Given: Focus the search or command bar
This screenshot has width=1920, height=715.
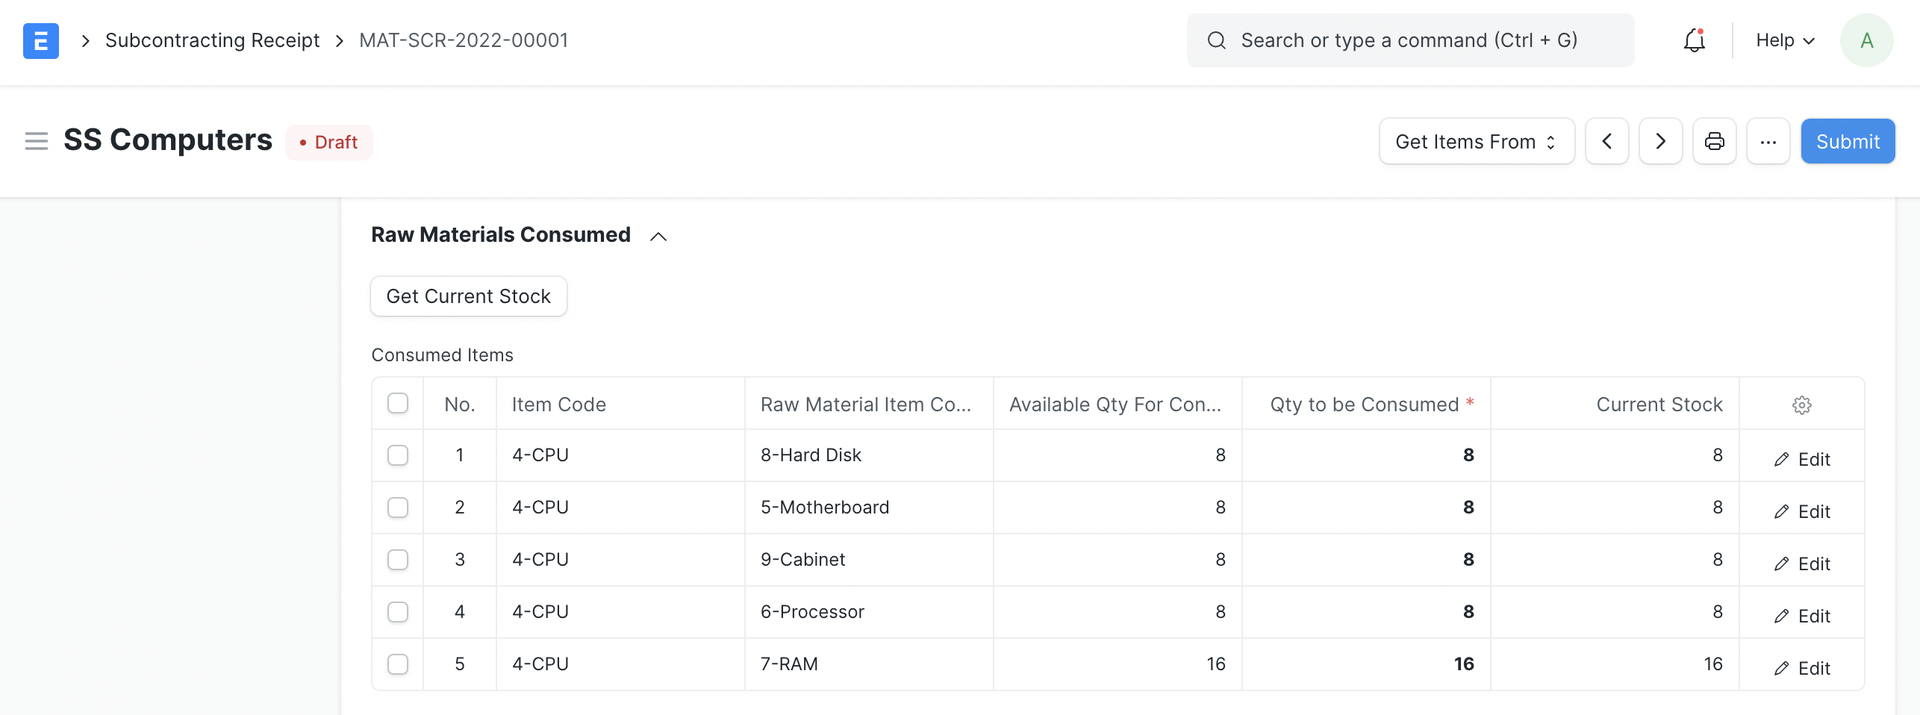Looking at the screenshot, I should tap(1410, 41).
